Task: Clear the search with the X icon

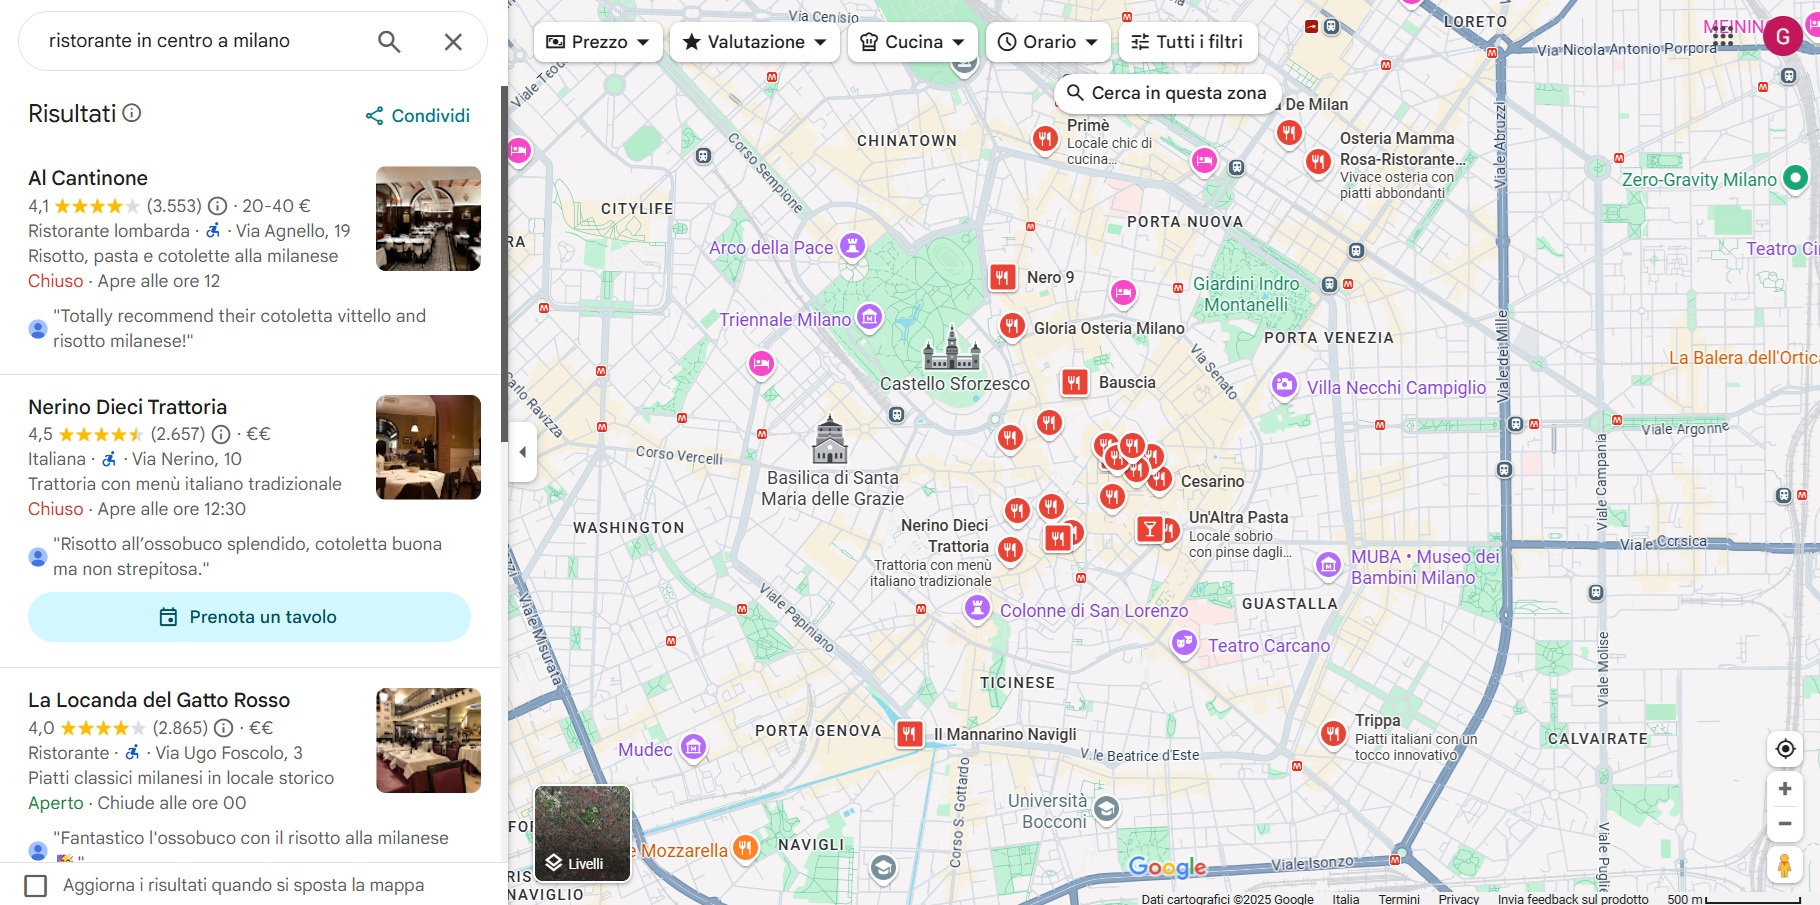Action: tap(453, 41)
